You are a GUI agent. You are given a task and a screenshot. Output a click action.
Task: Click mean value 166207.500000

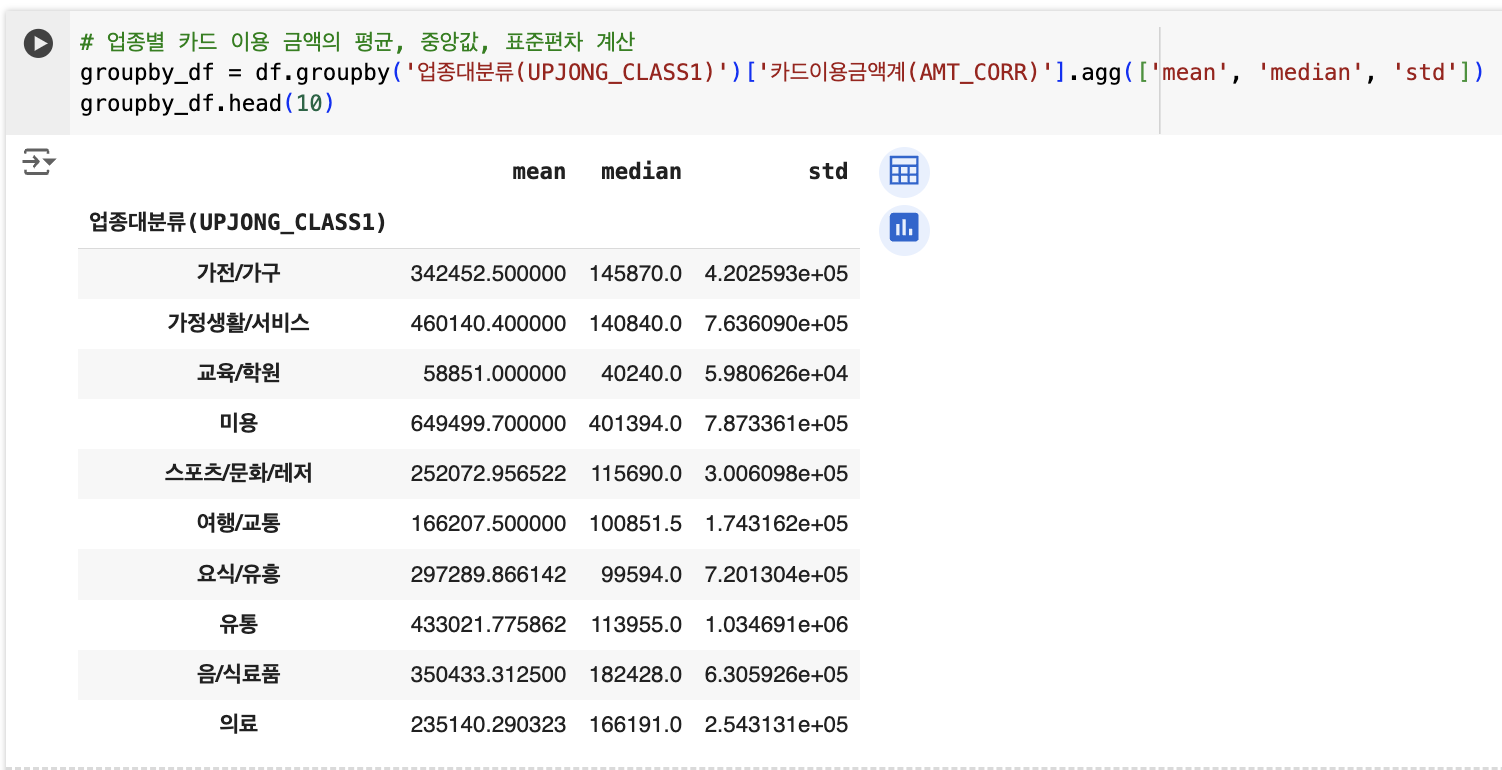488,523
